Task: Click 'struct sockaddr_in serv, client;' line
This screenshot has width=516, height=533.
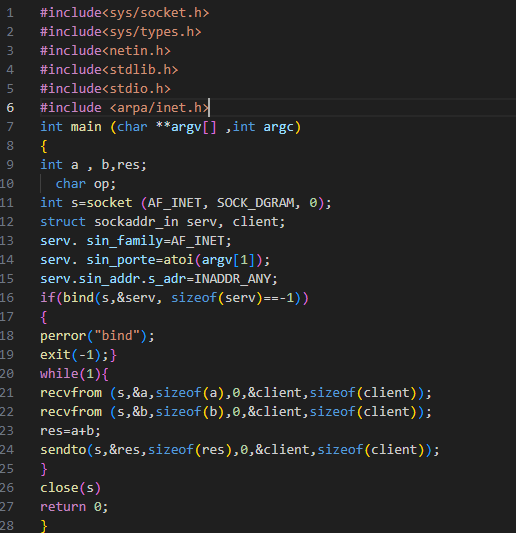Action: (162, 222)
